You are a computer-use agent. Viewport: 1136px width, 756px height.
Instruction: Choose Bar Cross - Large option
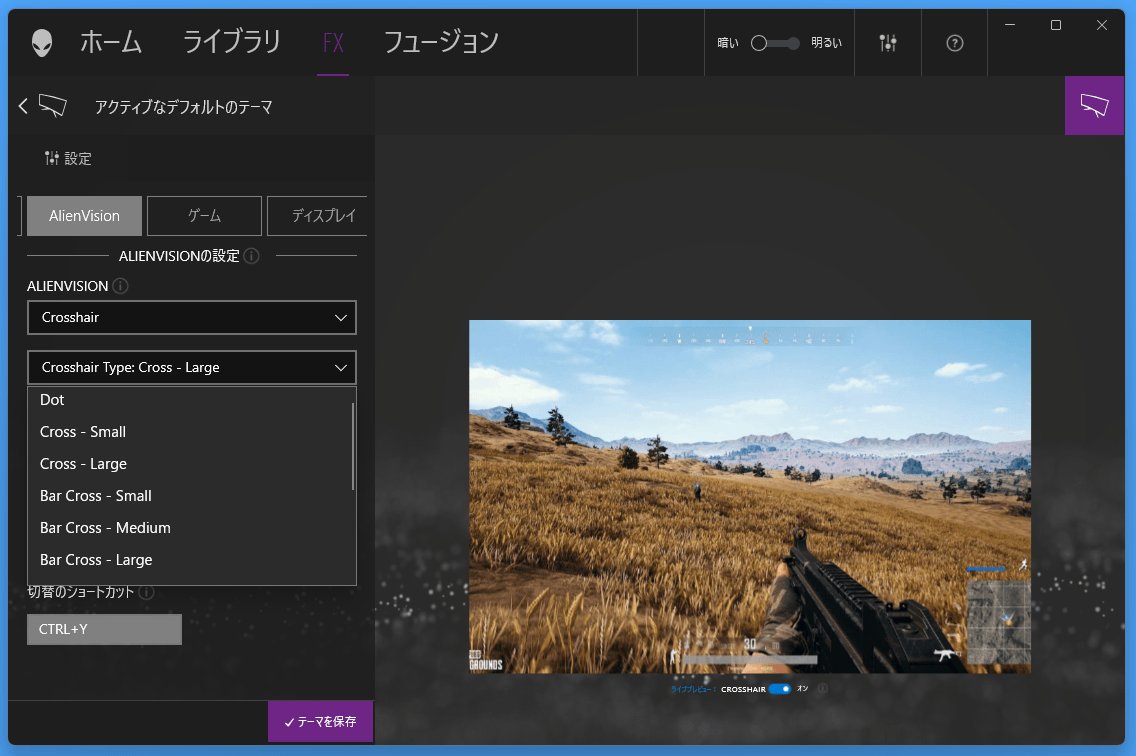[190, 560]
